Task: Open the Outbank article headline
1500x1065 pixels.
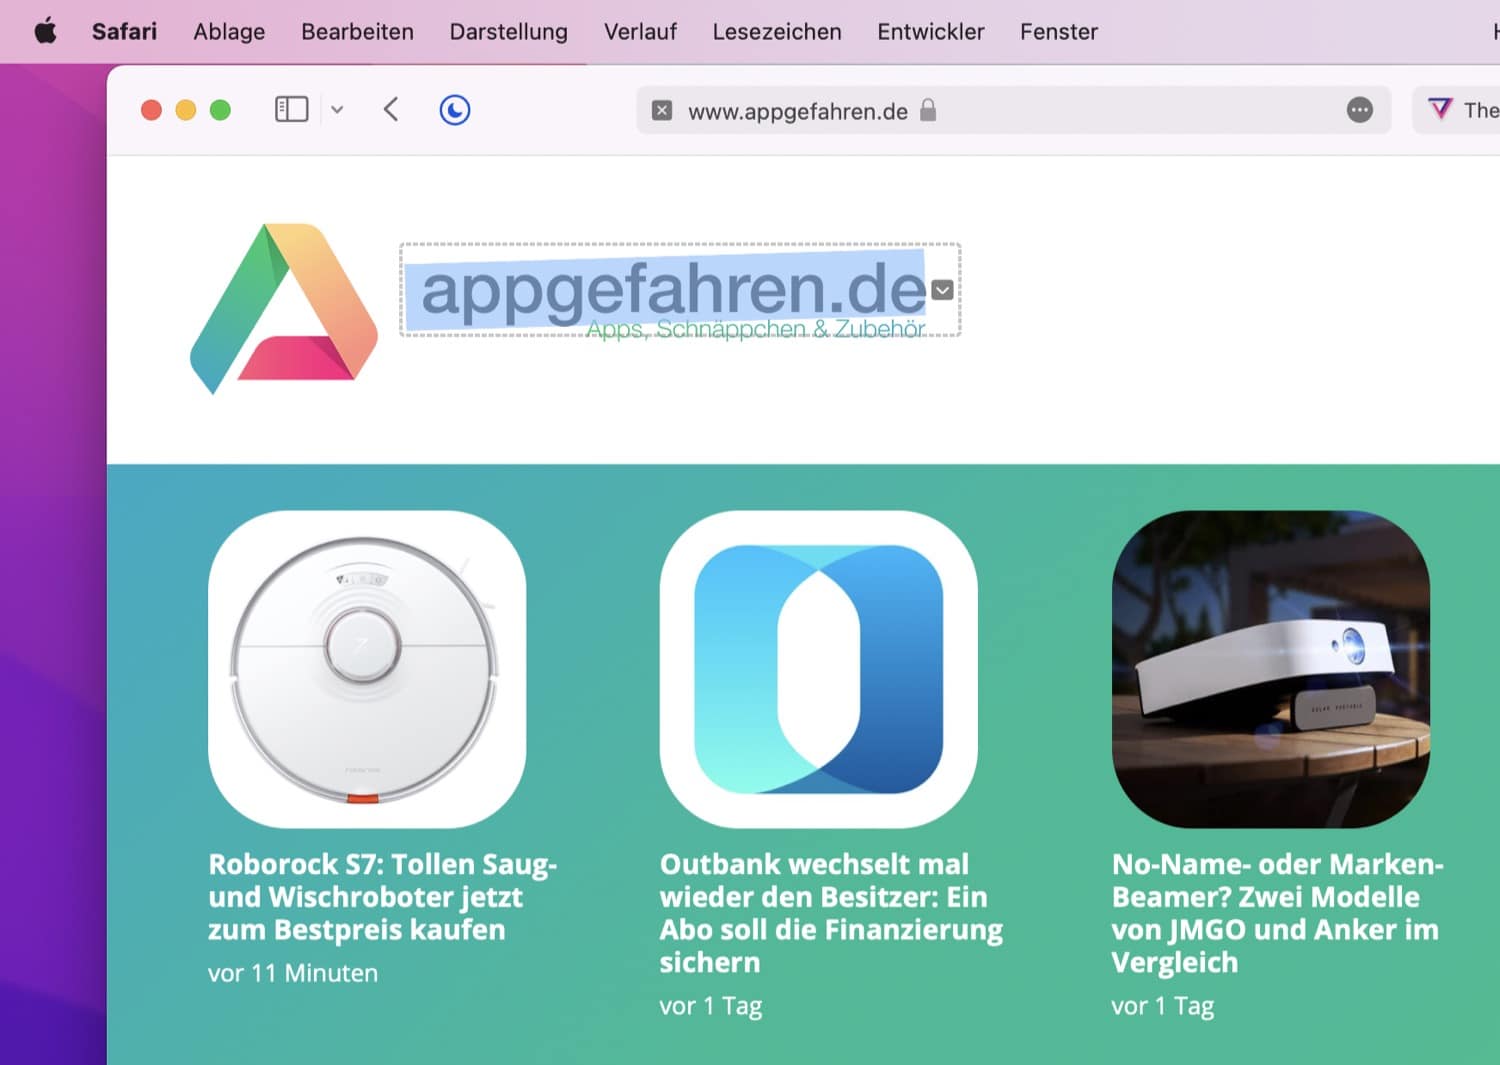Action: [x=830, y=912]
